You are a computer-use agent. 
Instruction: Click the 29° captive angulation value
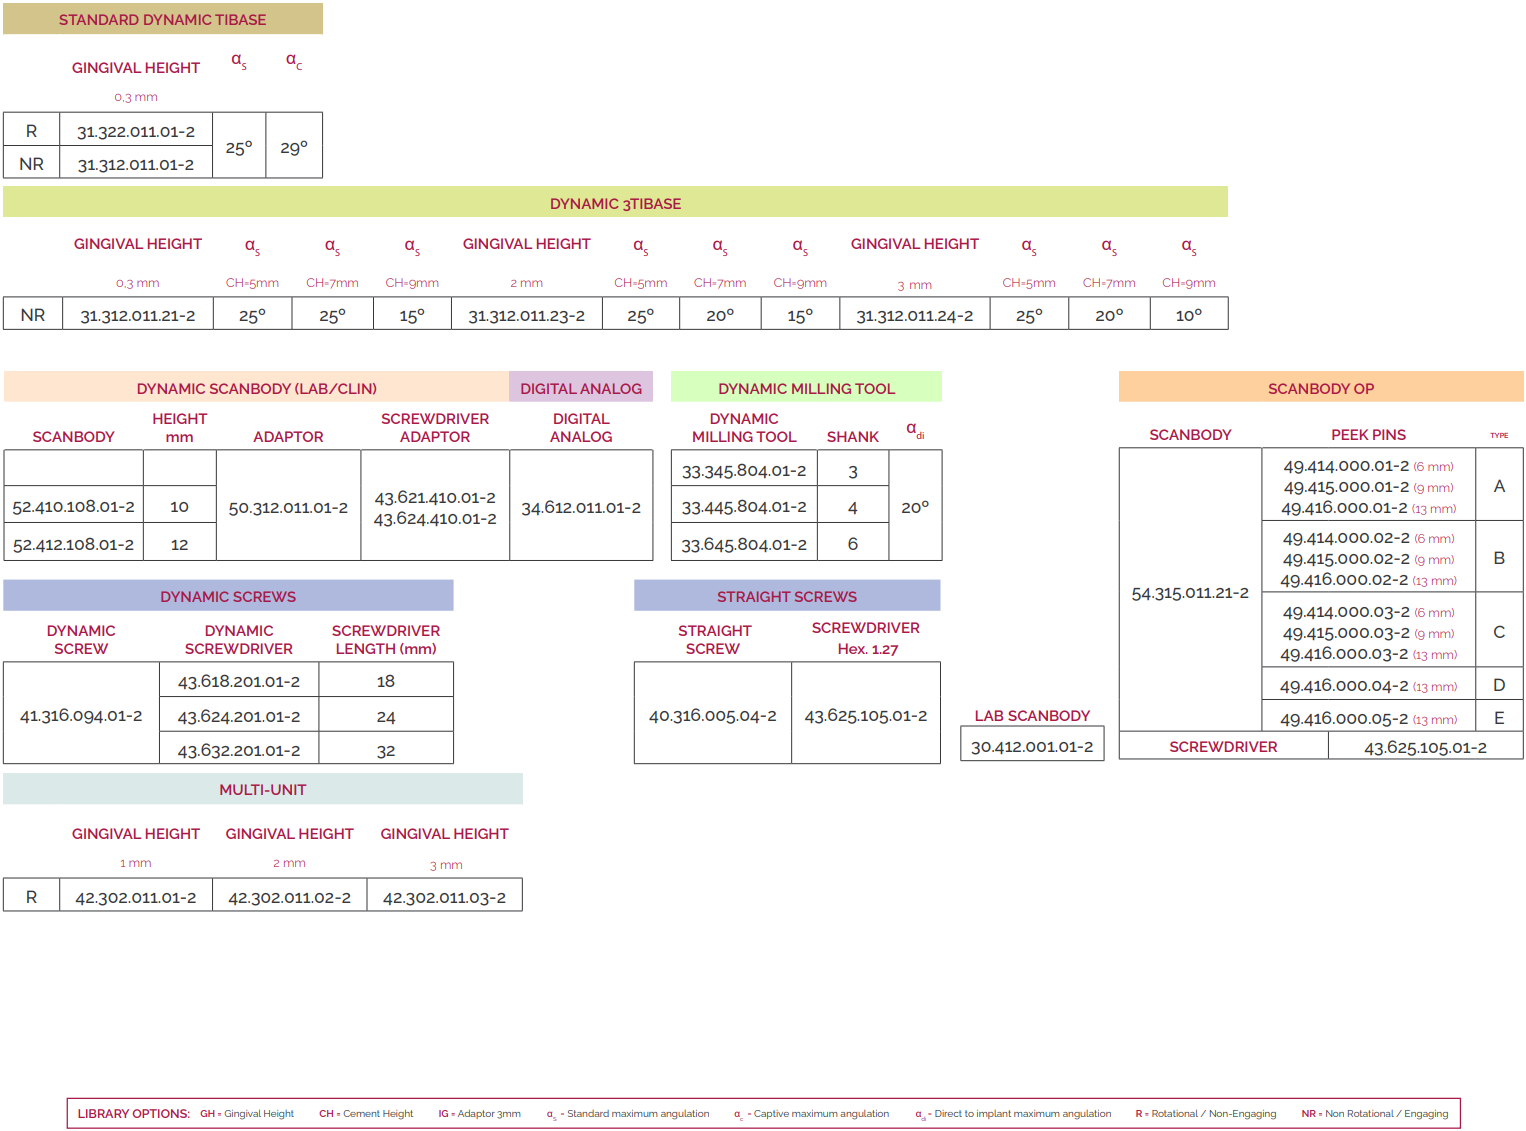tap(294, 147)
